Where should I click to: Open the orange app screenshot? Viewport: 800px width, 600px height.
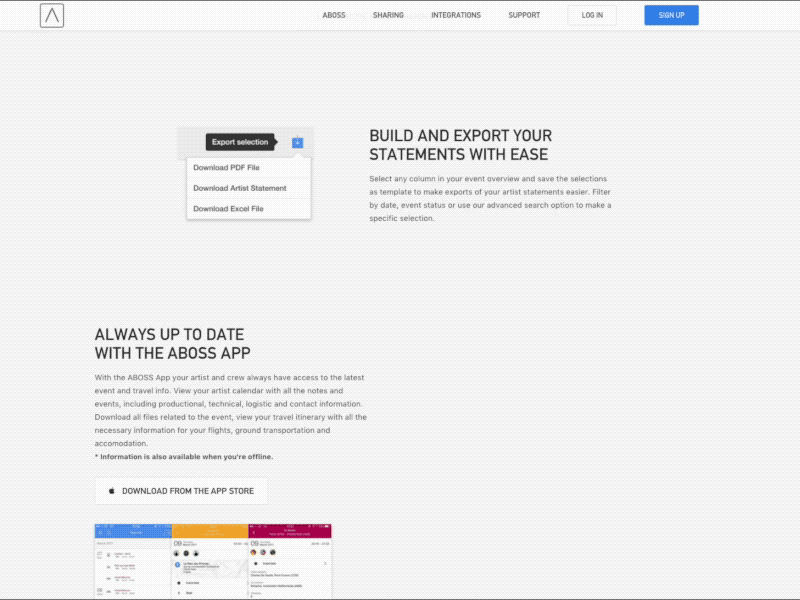coord(210,560)
